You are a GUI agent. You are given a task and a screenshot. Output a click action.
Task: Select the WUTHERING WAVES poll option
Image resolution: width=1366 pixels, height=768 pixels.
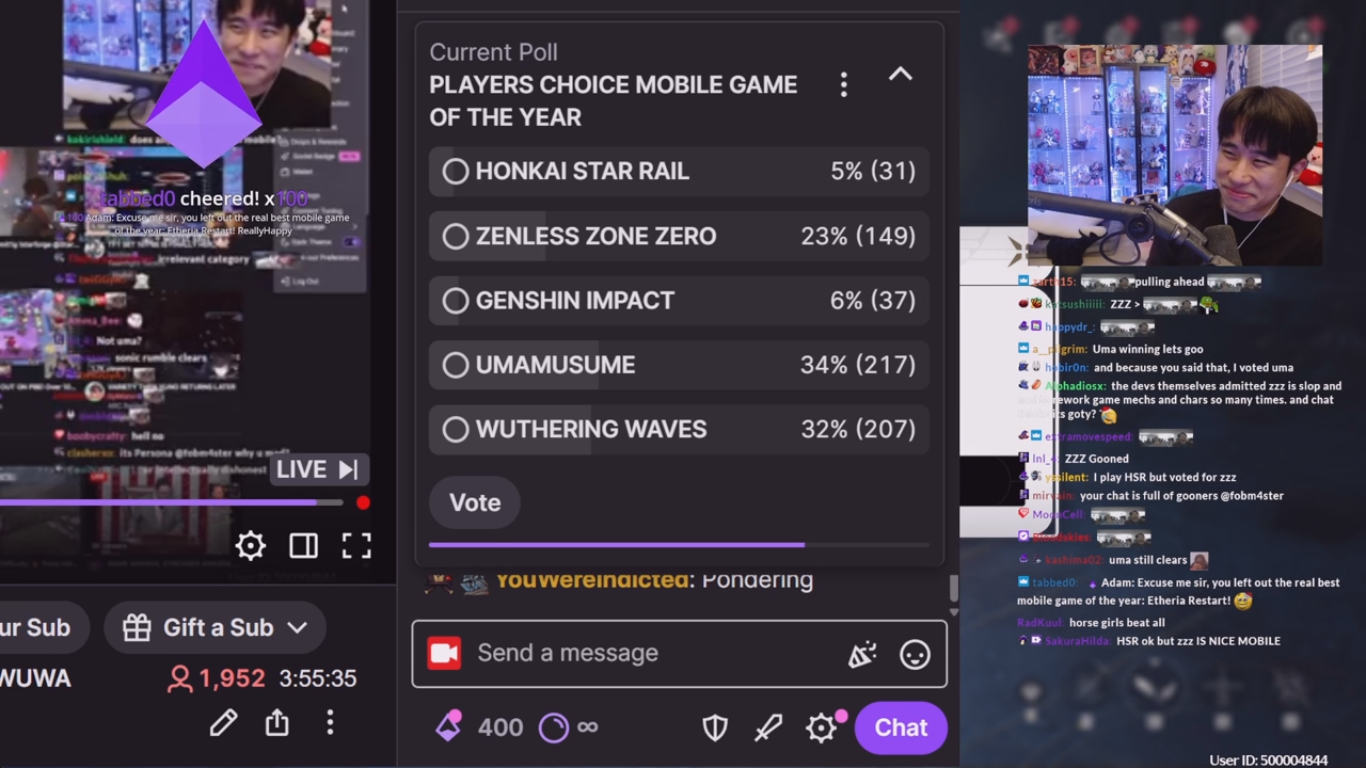click(679, 429)
